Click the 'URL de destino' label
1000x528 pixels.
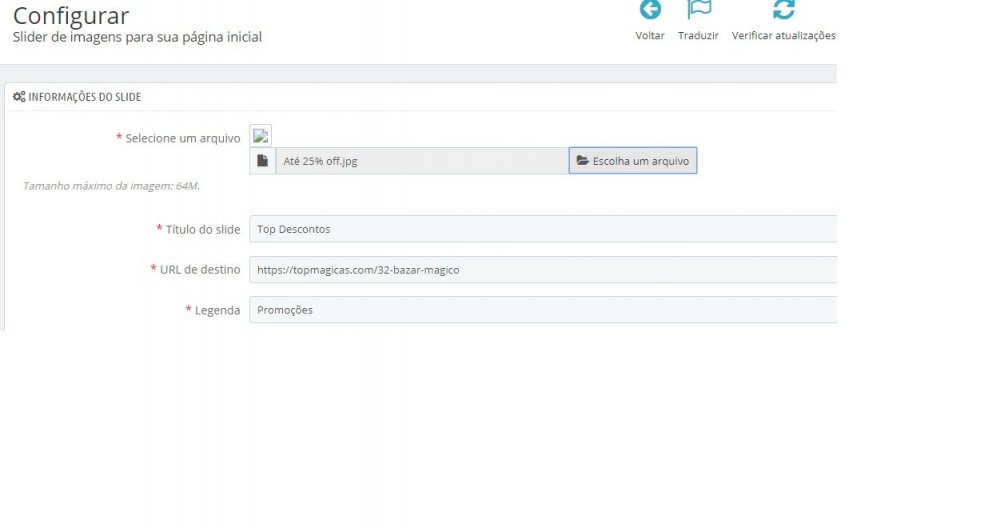coord(200,270)
